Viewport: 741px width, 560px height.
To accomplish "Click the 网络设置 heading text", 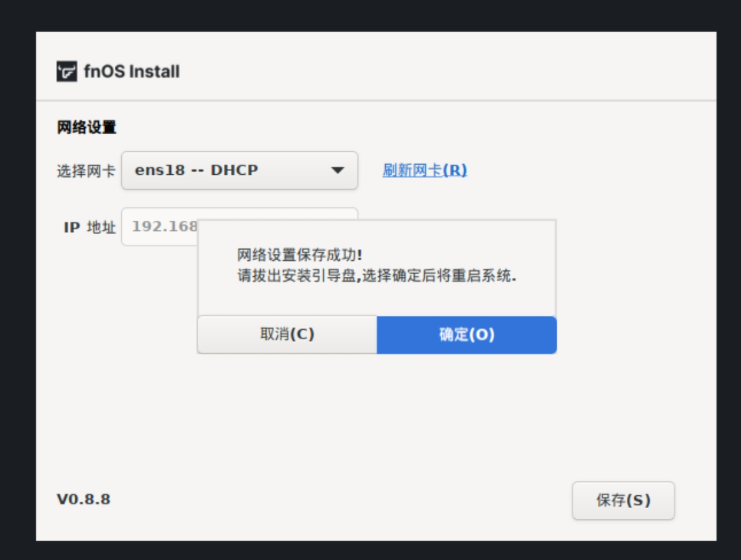I will click(x=86, y=127).
